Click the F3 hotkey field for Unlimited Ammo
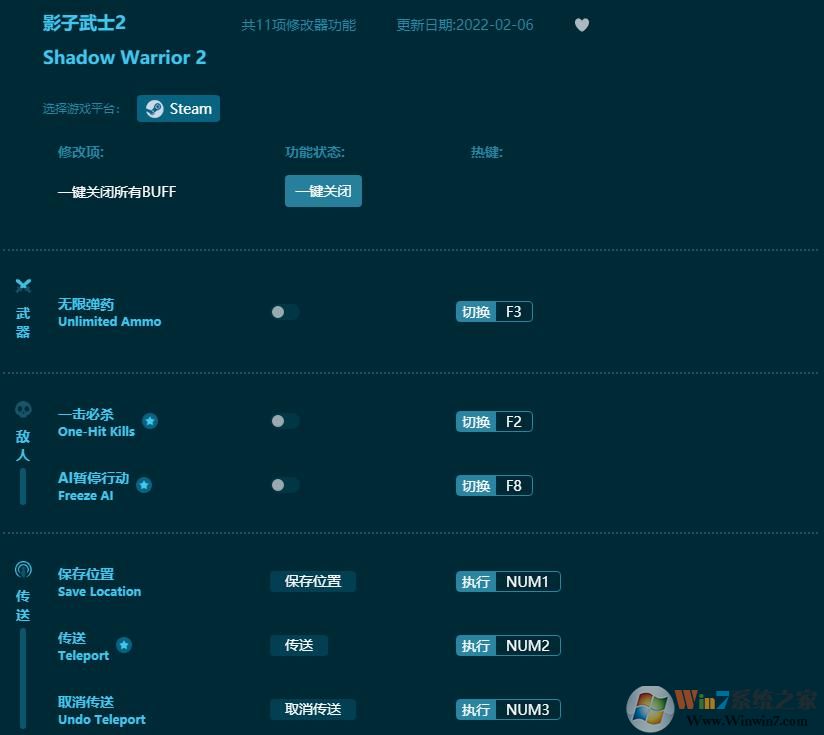The height and width of the screenshot is (735, 824). 514,311
